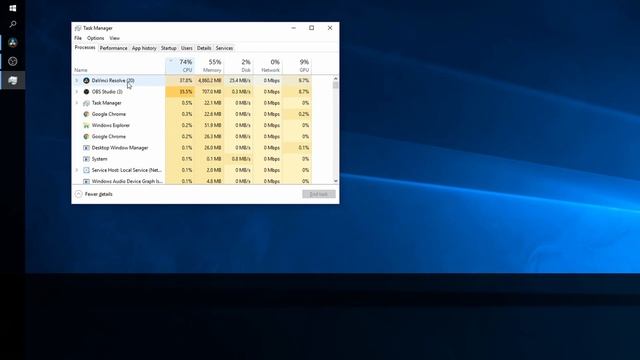This screenshot has height=360, width=640.
Task: Switch to DaVinci Resolve on the taskbar
Action: [13, 42]
